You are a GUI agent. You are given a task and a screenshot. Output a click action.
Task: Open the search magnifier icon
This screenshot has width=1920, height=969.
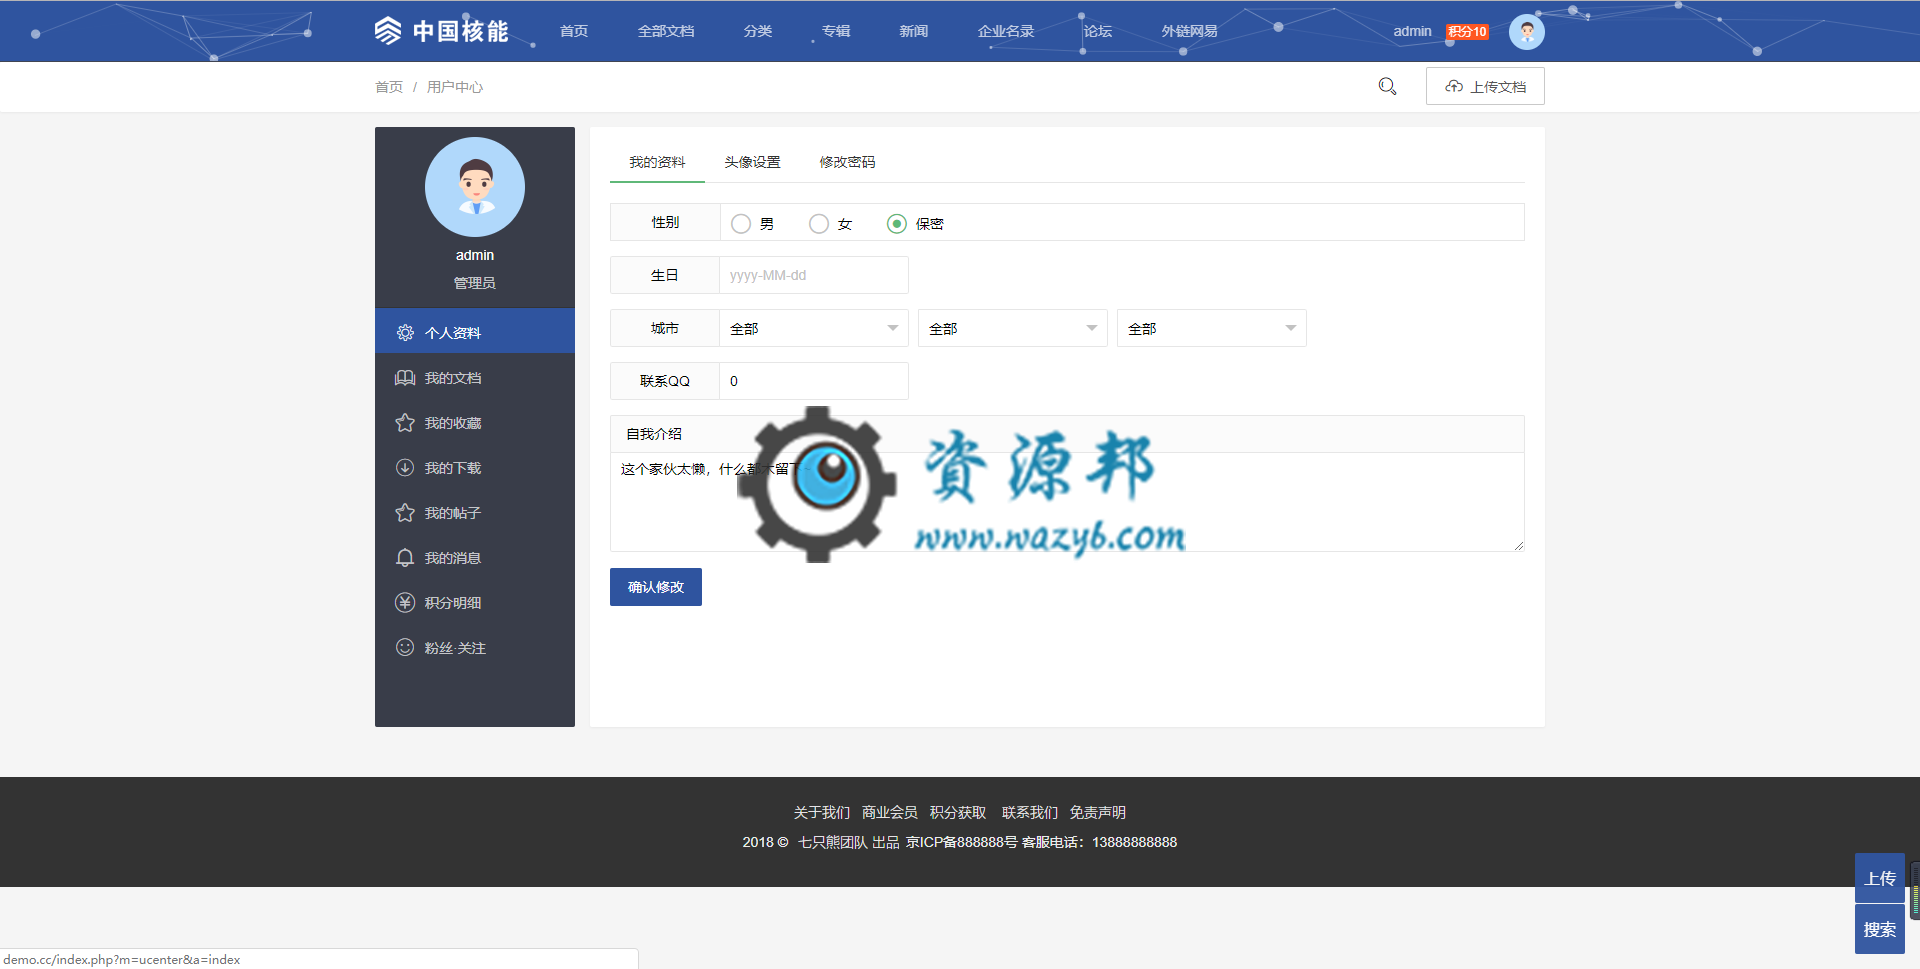pyautogui.click(x=1387, y=87)
